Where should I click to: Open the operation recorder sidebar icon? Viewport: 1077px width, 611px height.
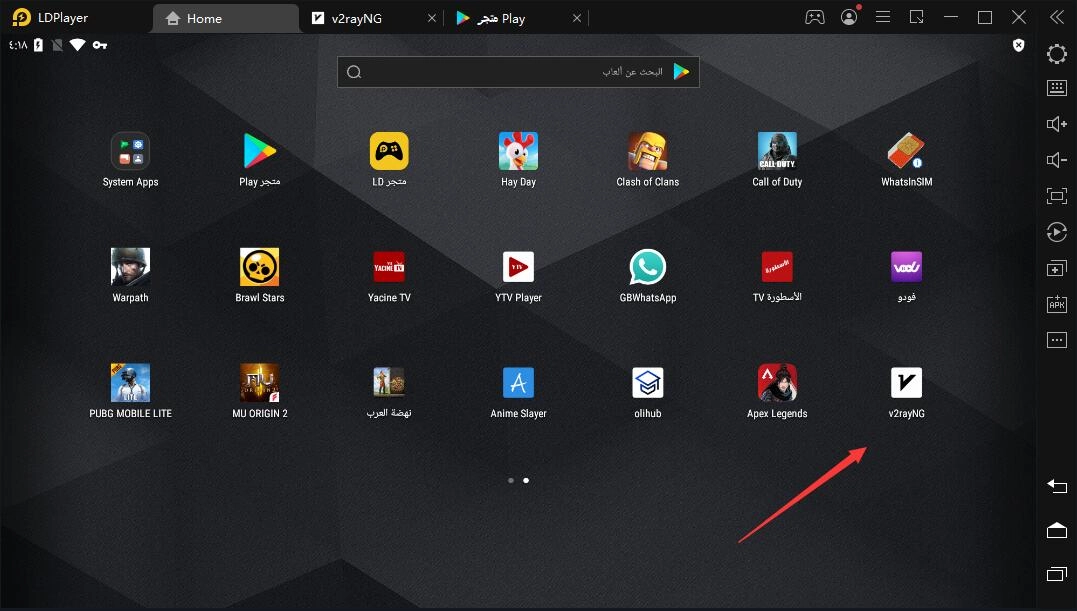pos(1056,232)
